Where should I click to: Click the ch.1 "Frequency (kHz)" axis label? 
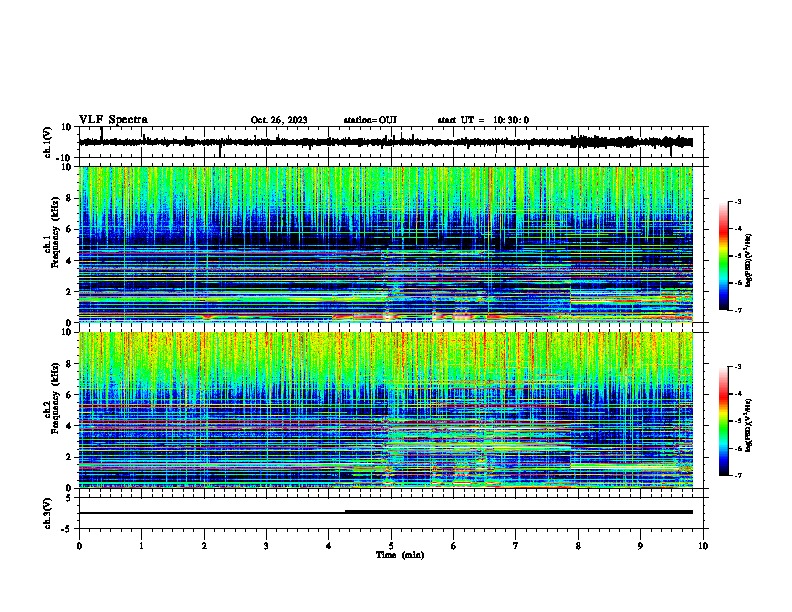click(55, 232)
